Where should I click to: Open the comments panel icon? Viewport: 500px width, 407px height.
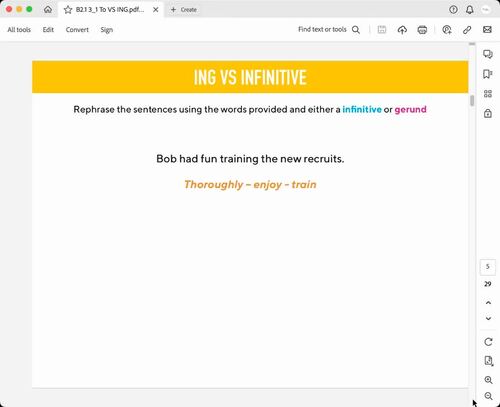(x=488, y=54)
